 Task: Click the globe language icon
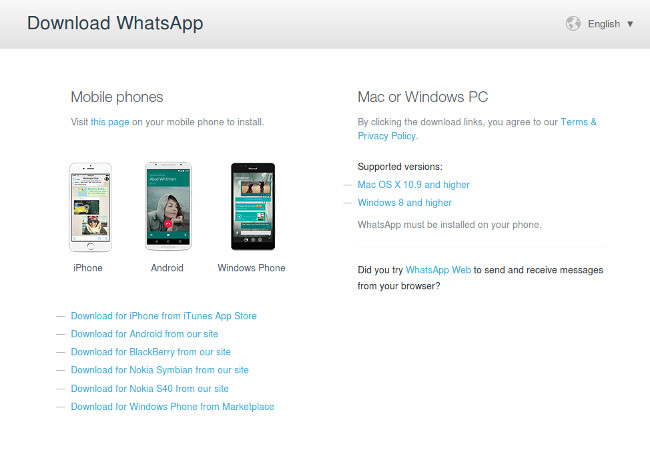tap(573, 24)
